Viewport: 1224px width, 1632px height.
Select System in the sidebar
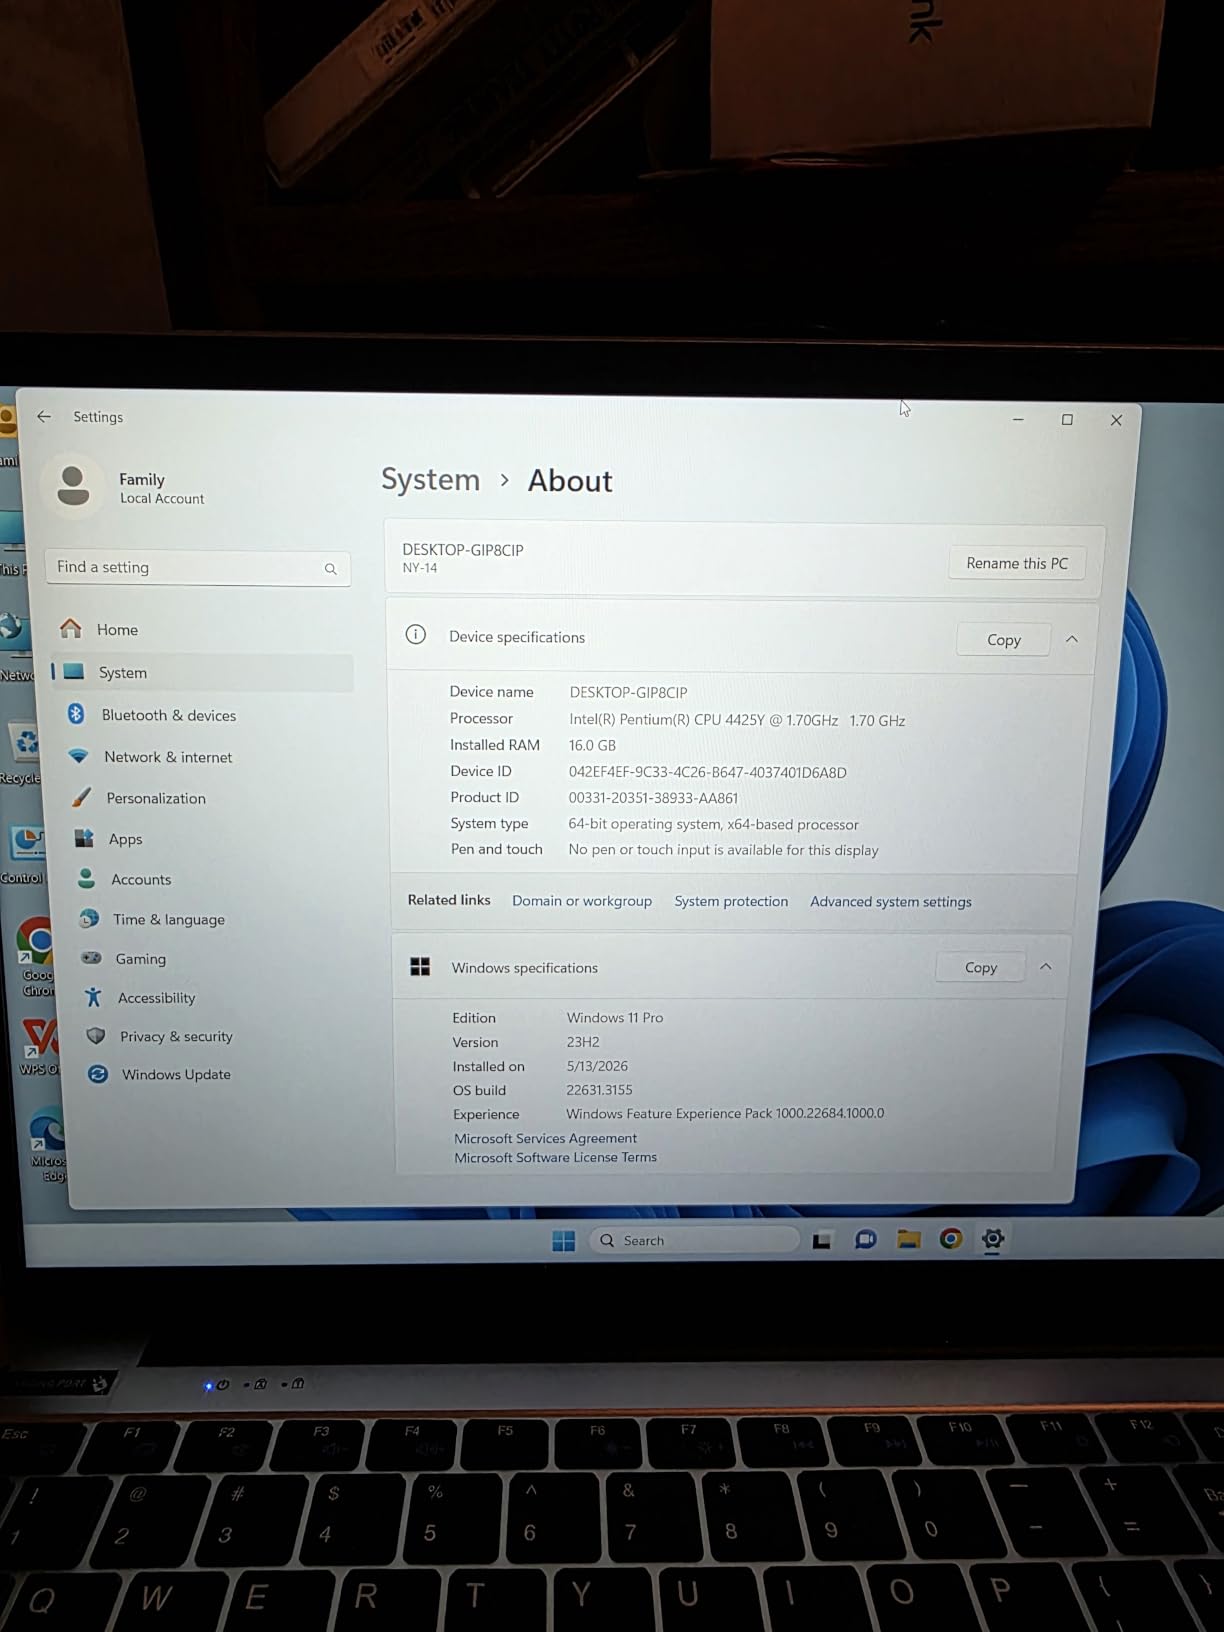tap(203, 672)
